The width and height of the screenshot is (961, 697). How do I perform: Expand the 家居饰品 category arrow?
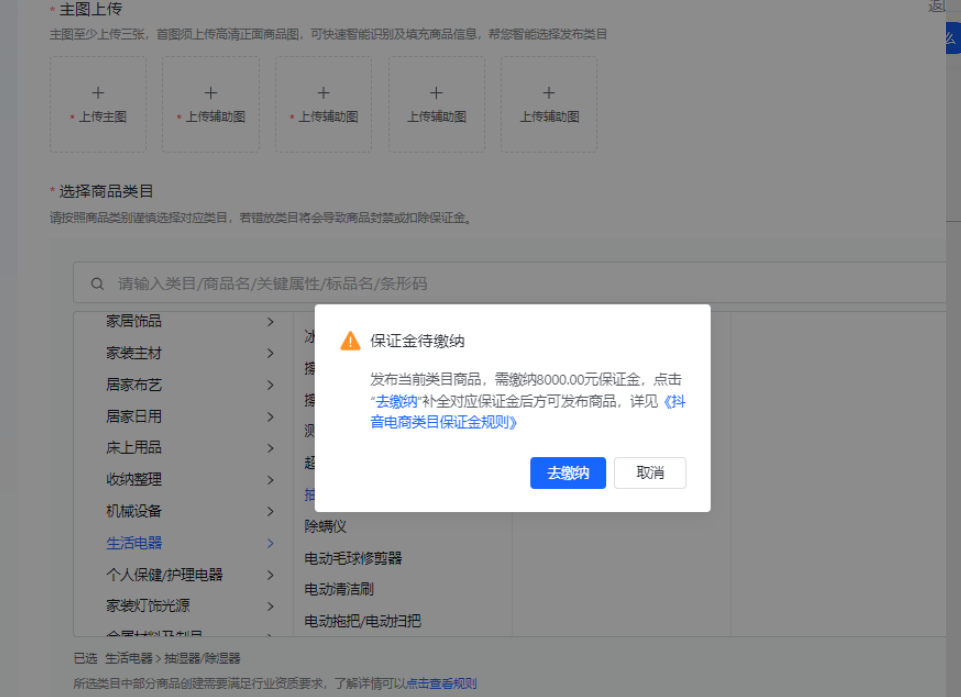pos(268,322)
